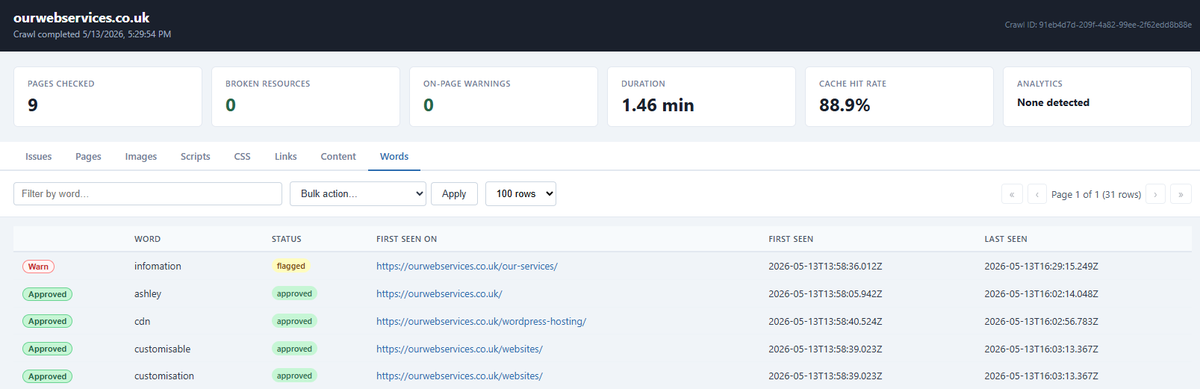The height and width of the screenshot is (389, 1200).
Task: Click ashley first seen 13:58:05.942Z timestamp
Action: [x=825, y=294]
